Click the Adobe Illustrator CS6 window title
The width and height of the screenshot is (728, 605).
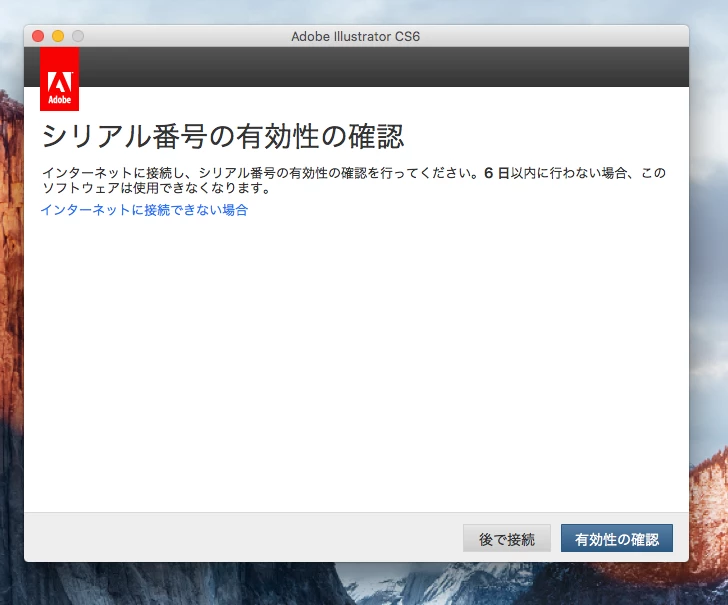(x=356, y=36)
